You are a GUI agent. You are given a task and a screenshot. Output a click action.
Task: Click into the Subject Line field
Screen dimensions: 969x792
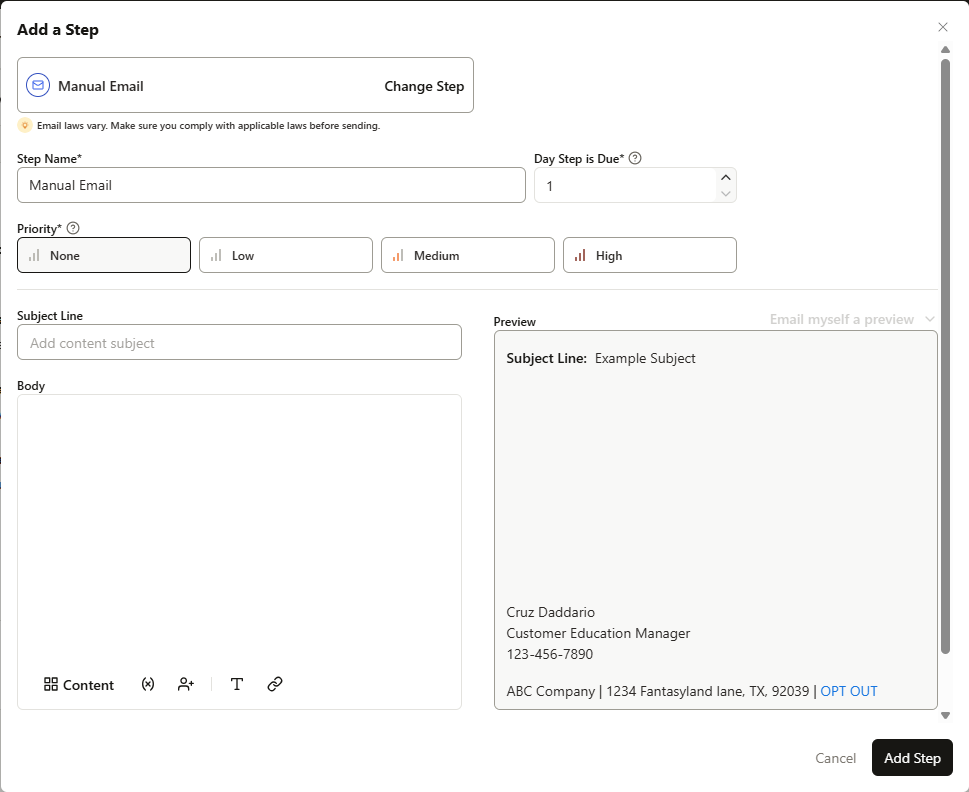pyautogui.click(x=239, y=342)
